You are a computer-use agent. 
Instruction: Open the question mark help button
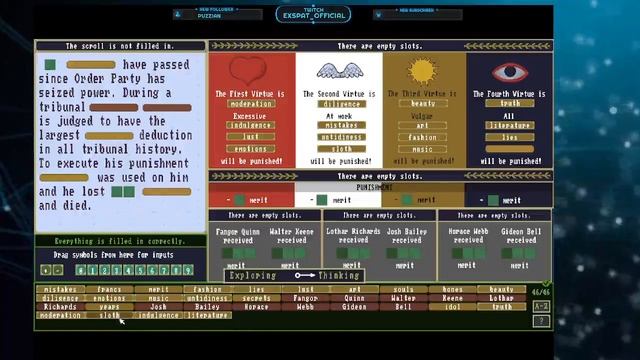[x=541, y=321]
